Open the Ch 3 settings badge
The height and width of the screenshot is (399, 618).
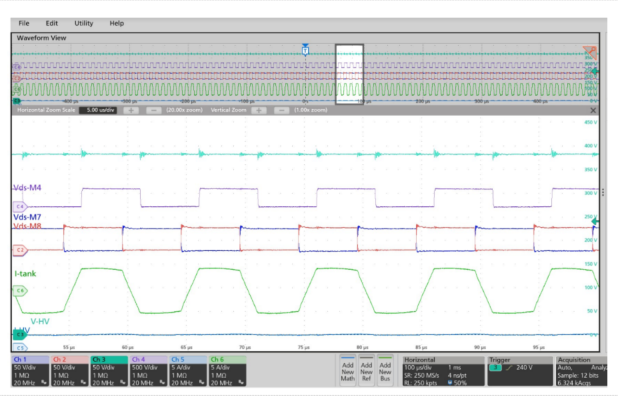109,371
